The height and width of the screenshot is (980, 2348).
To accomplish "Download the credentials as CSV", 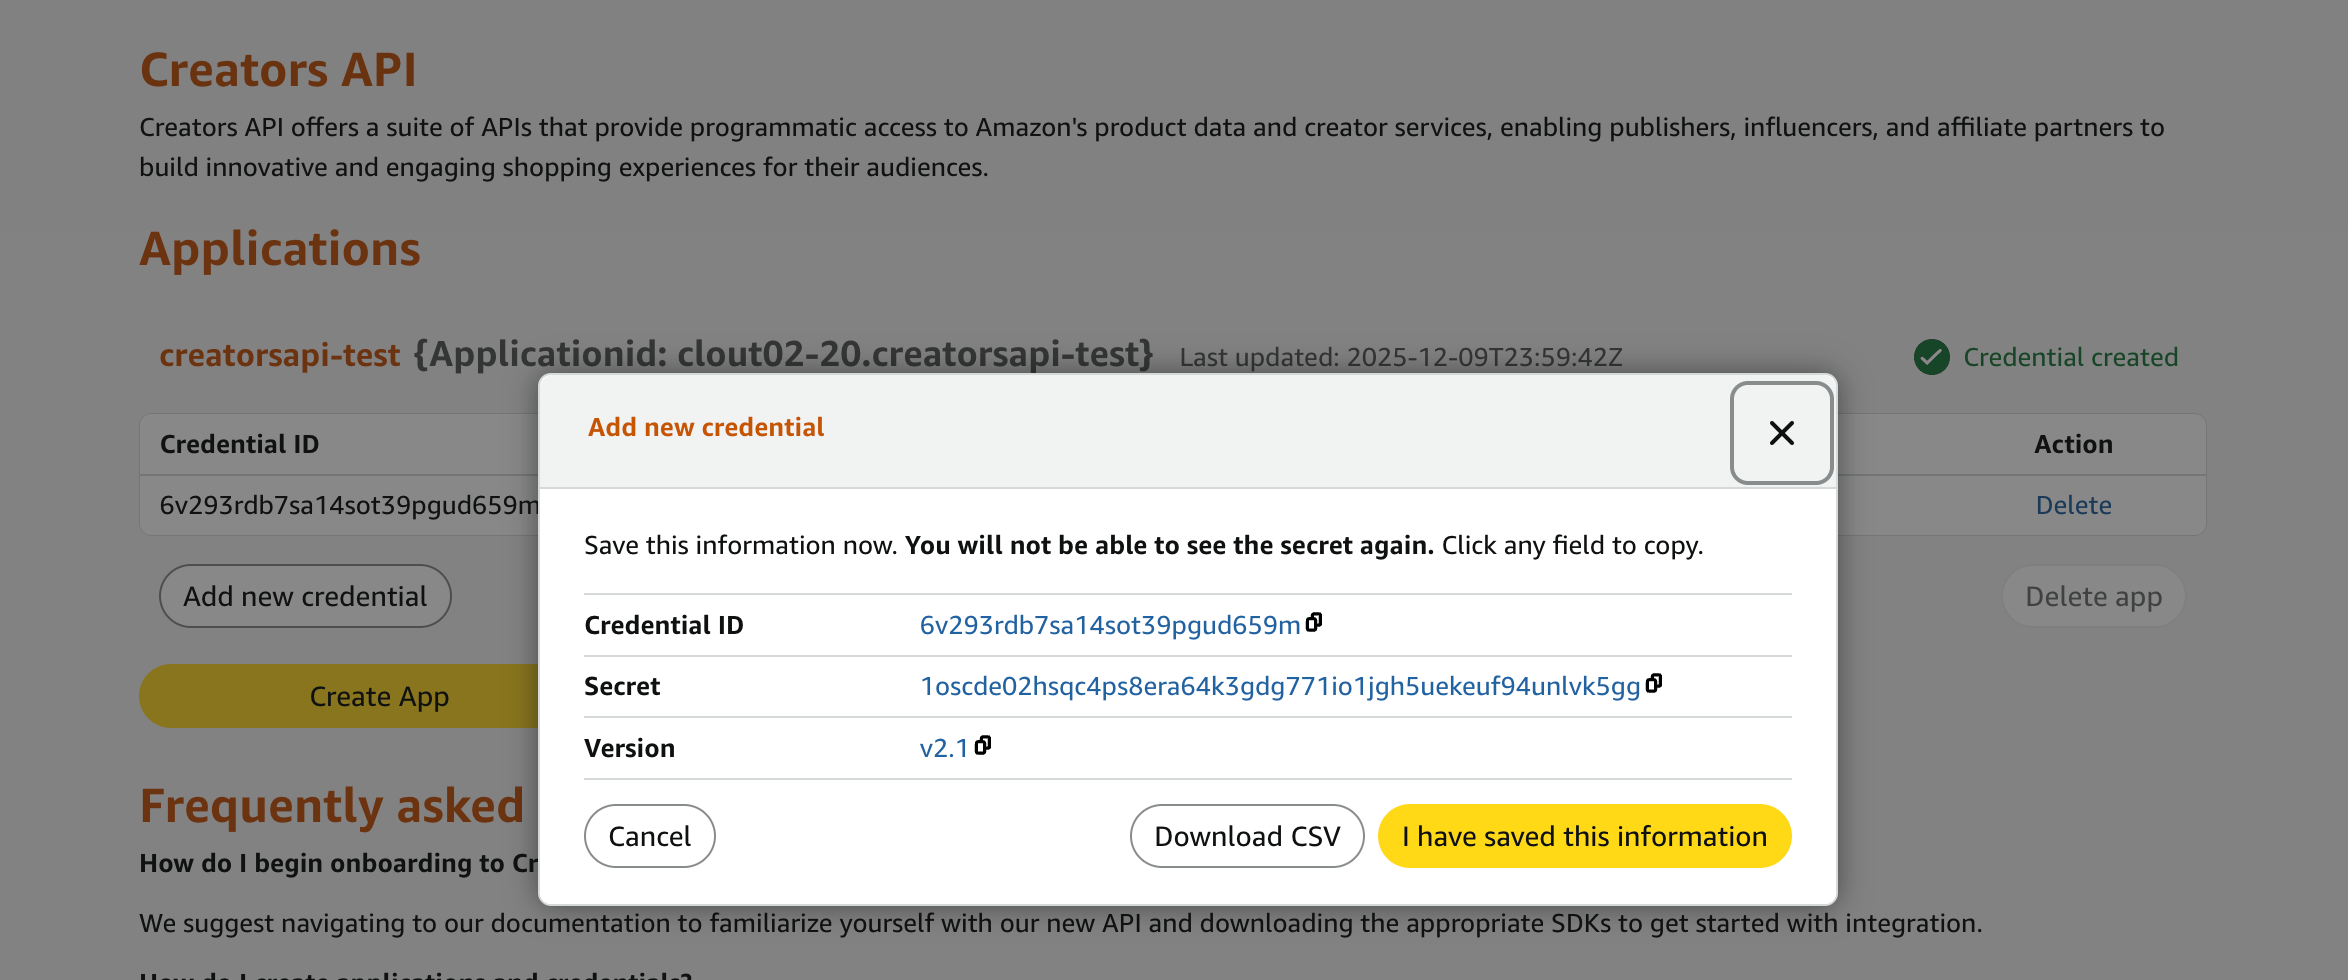I will (x=1246, y=835).
